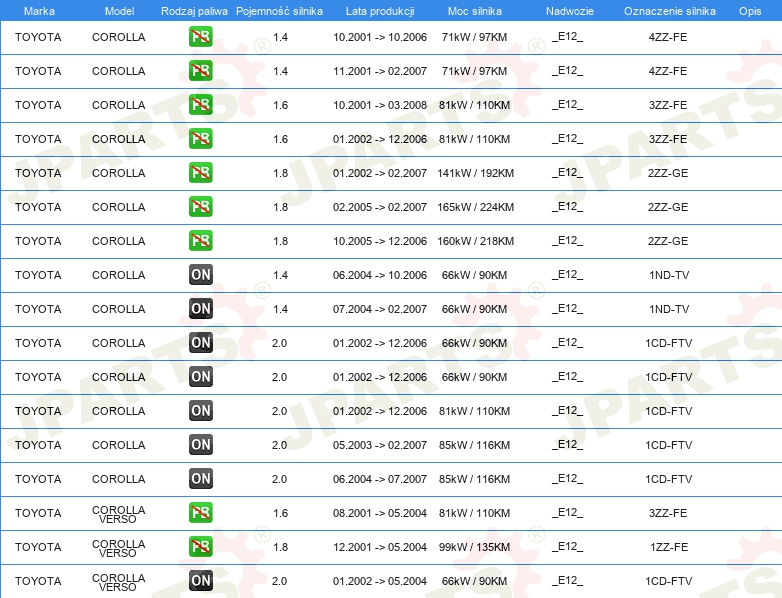The image size is (782, 598).
Task: Click the 141kW / 192KM power cell
Action: [475, 173]
